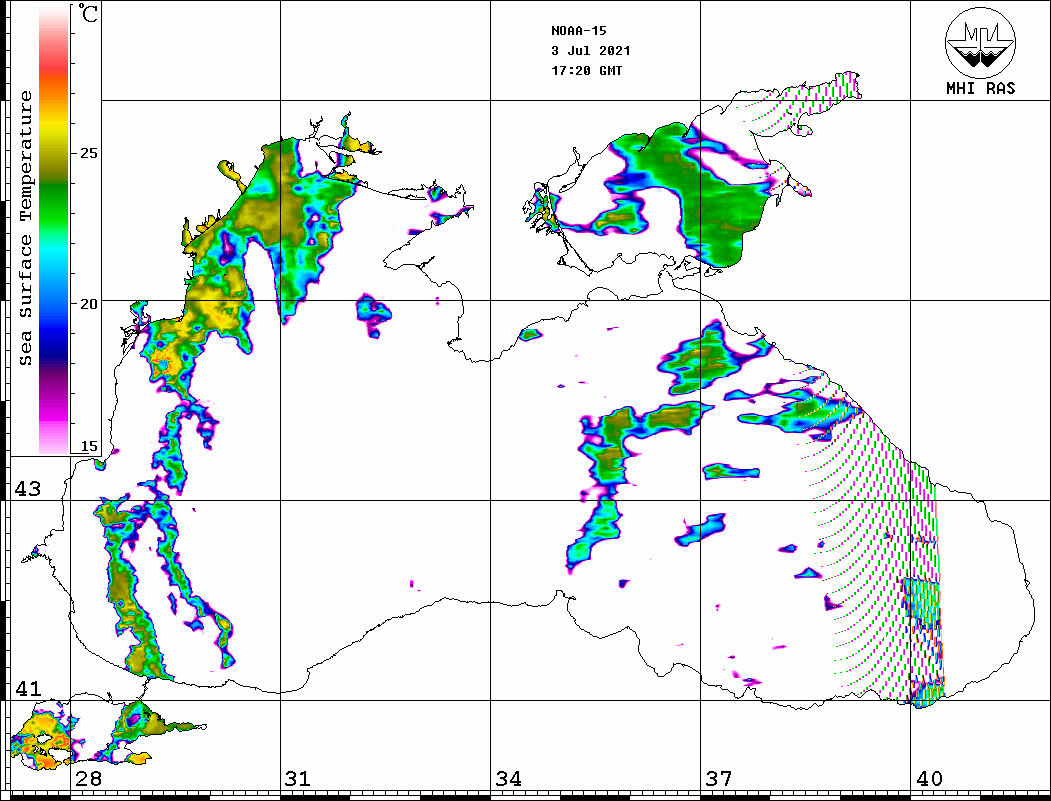Click the latitude label '41'
The image size is (1051, 801).
coord(28,688)
